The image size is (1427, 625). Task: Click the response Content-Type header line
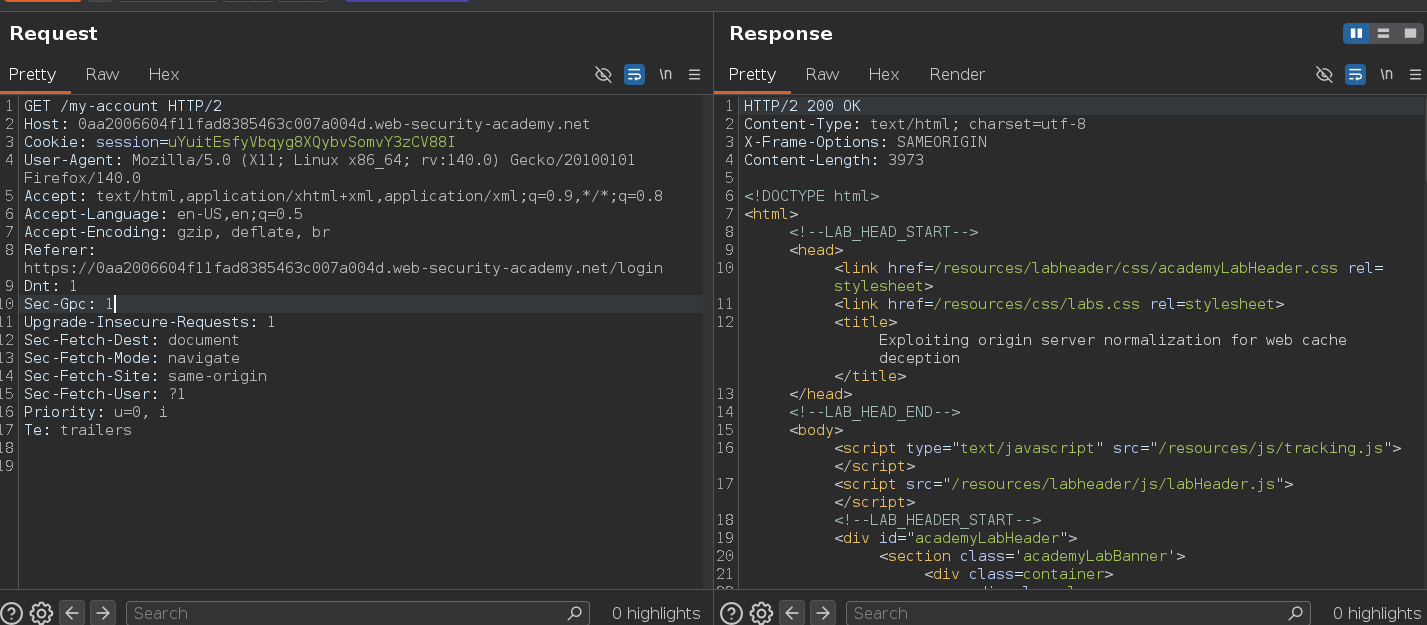[x=915, y=124]
